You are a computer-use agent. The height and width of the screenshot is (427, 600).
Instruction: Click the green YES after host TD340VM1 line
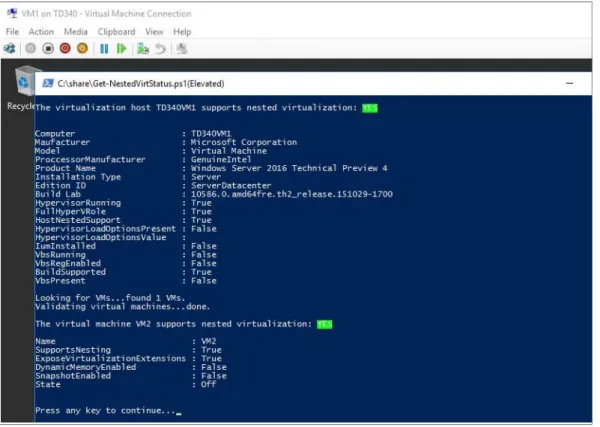[x=370, y=108]
